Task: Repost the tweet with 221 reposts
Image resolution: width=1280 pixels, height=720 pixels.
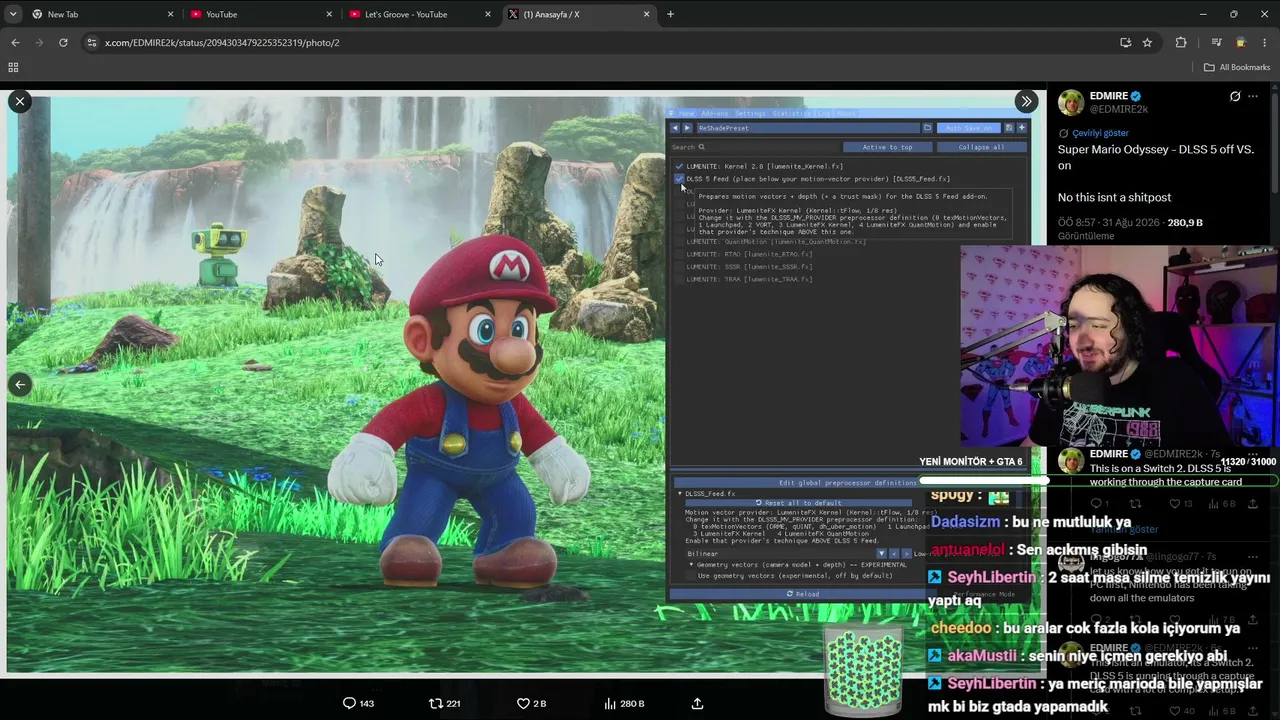Action: (x=444, y=703)
